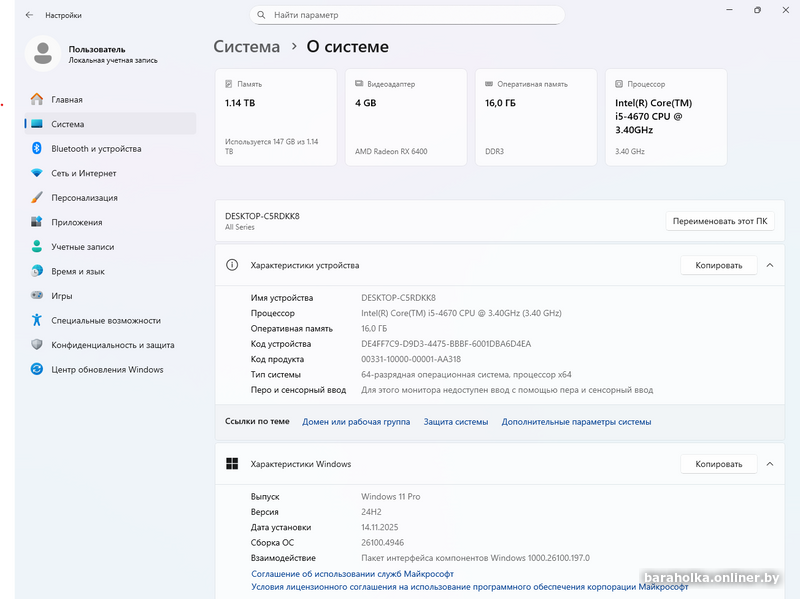The height and width of the screenshot is (599, 800).
Task: Open the Bluetooth и устройства section icon
Action: pyautogui.click(x=37, y=149)
